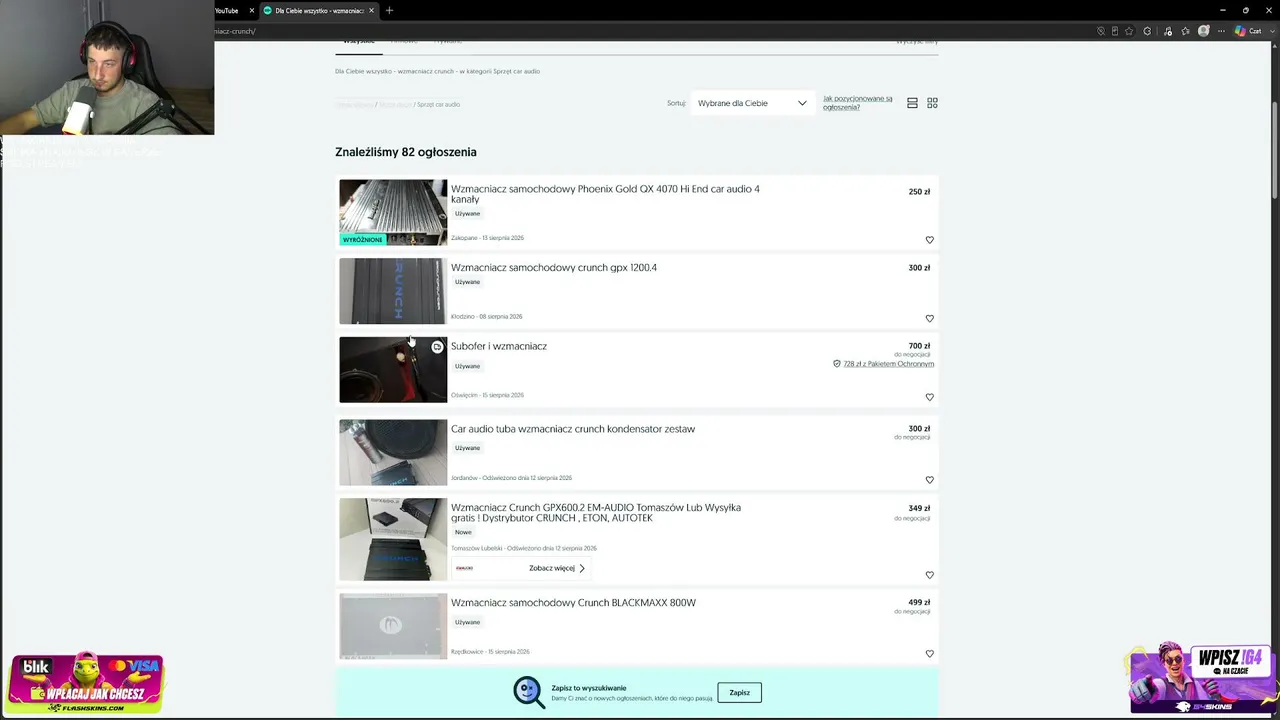The height and width of the screenshot is (720, 1280).
Task: Open the Crunch BLACKMAXX 800W listing title
Action: (x=573, y=603)
